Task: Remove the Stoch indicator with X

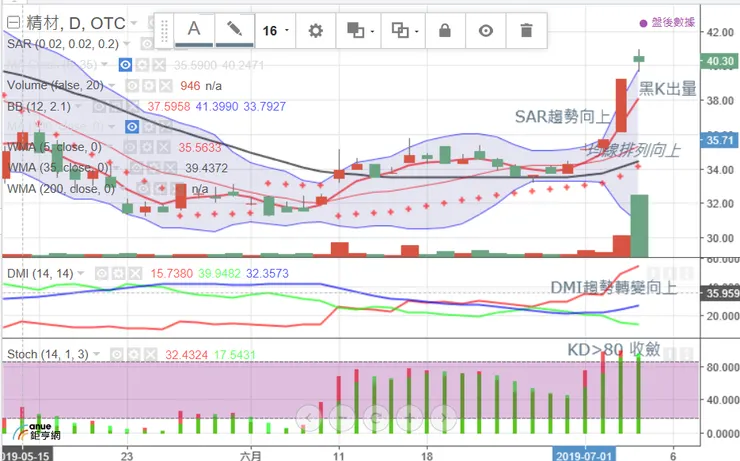Action: (150, 354)
